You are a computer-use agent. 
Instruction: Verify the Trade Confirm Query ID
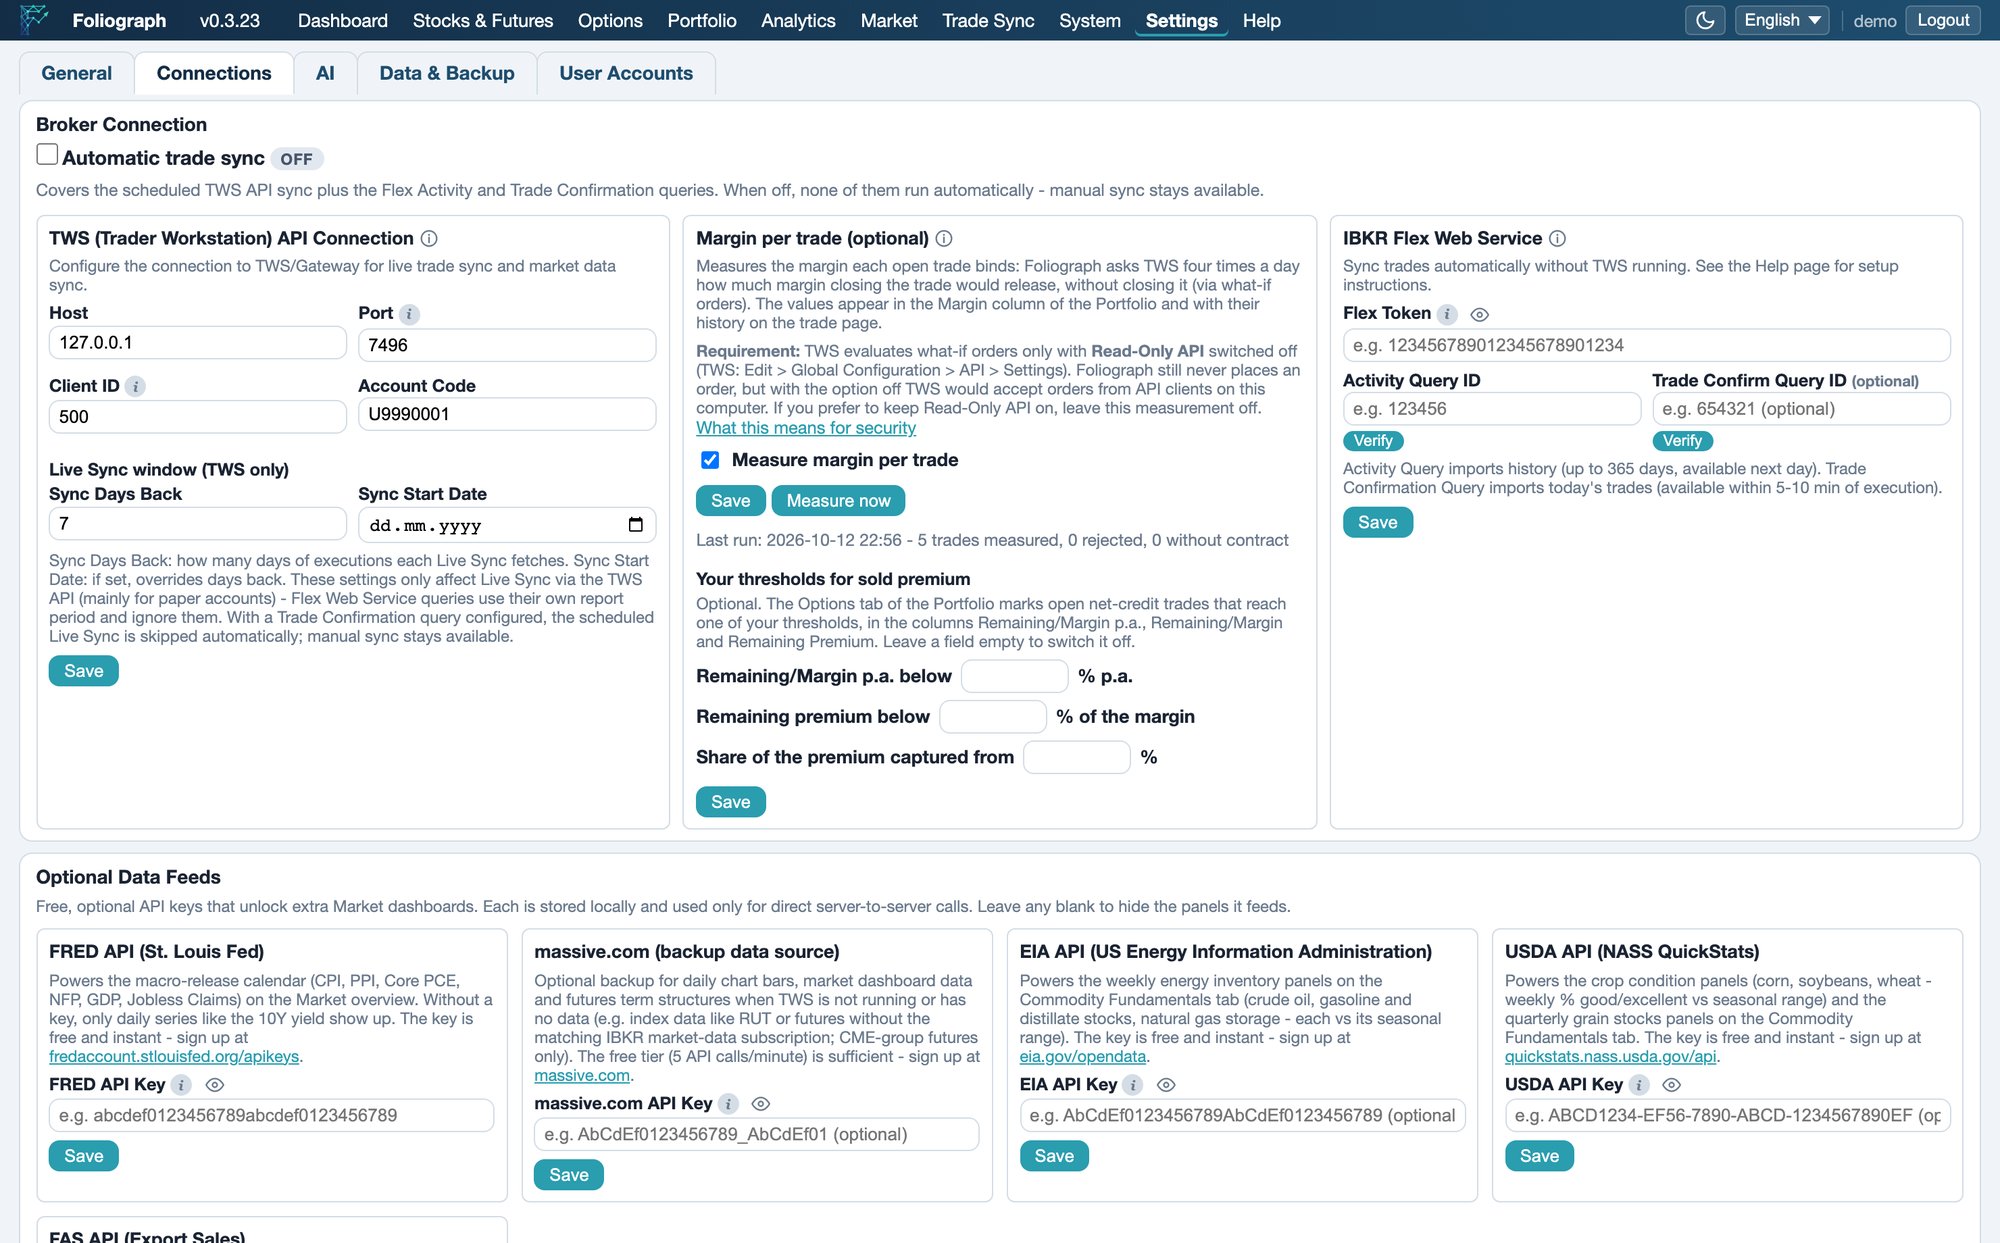(1682, 441)
